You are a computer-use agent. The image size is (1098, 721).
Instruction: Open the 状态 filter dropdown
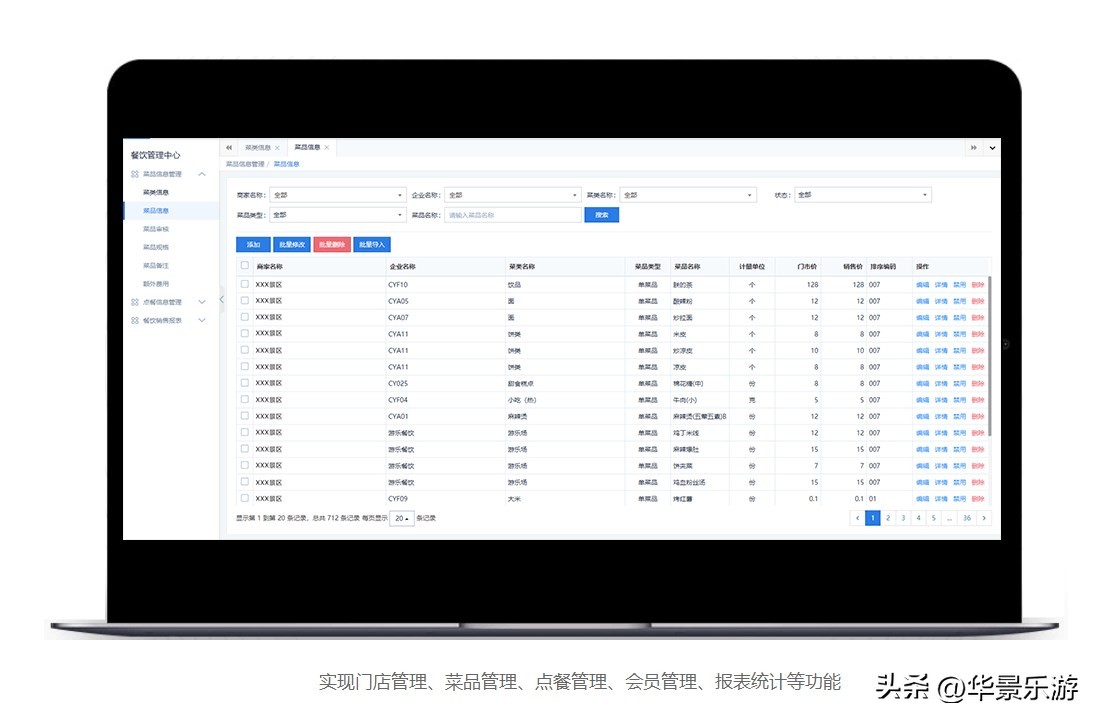coord(863,195)
